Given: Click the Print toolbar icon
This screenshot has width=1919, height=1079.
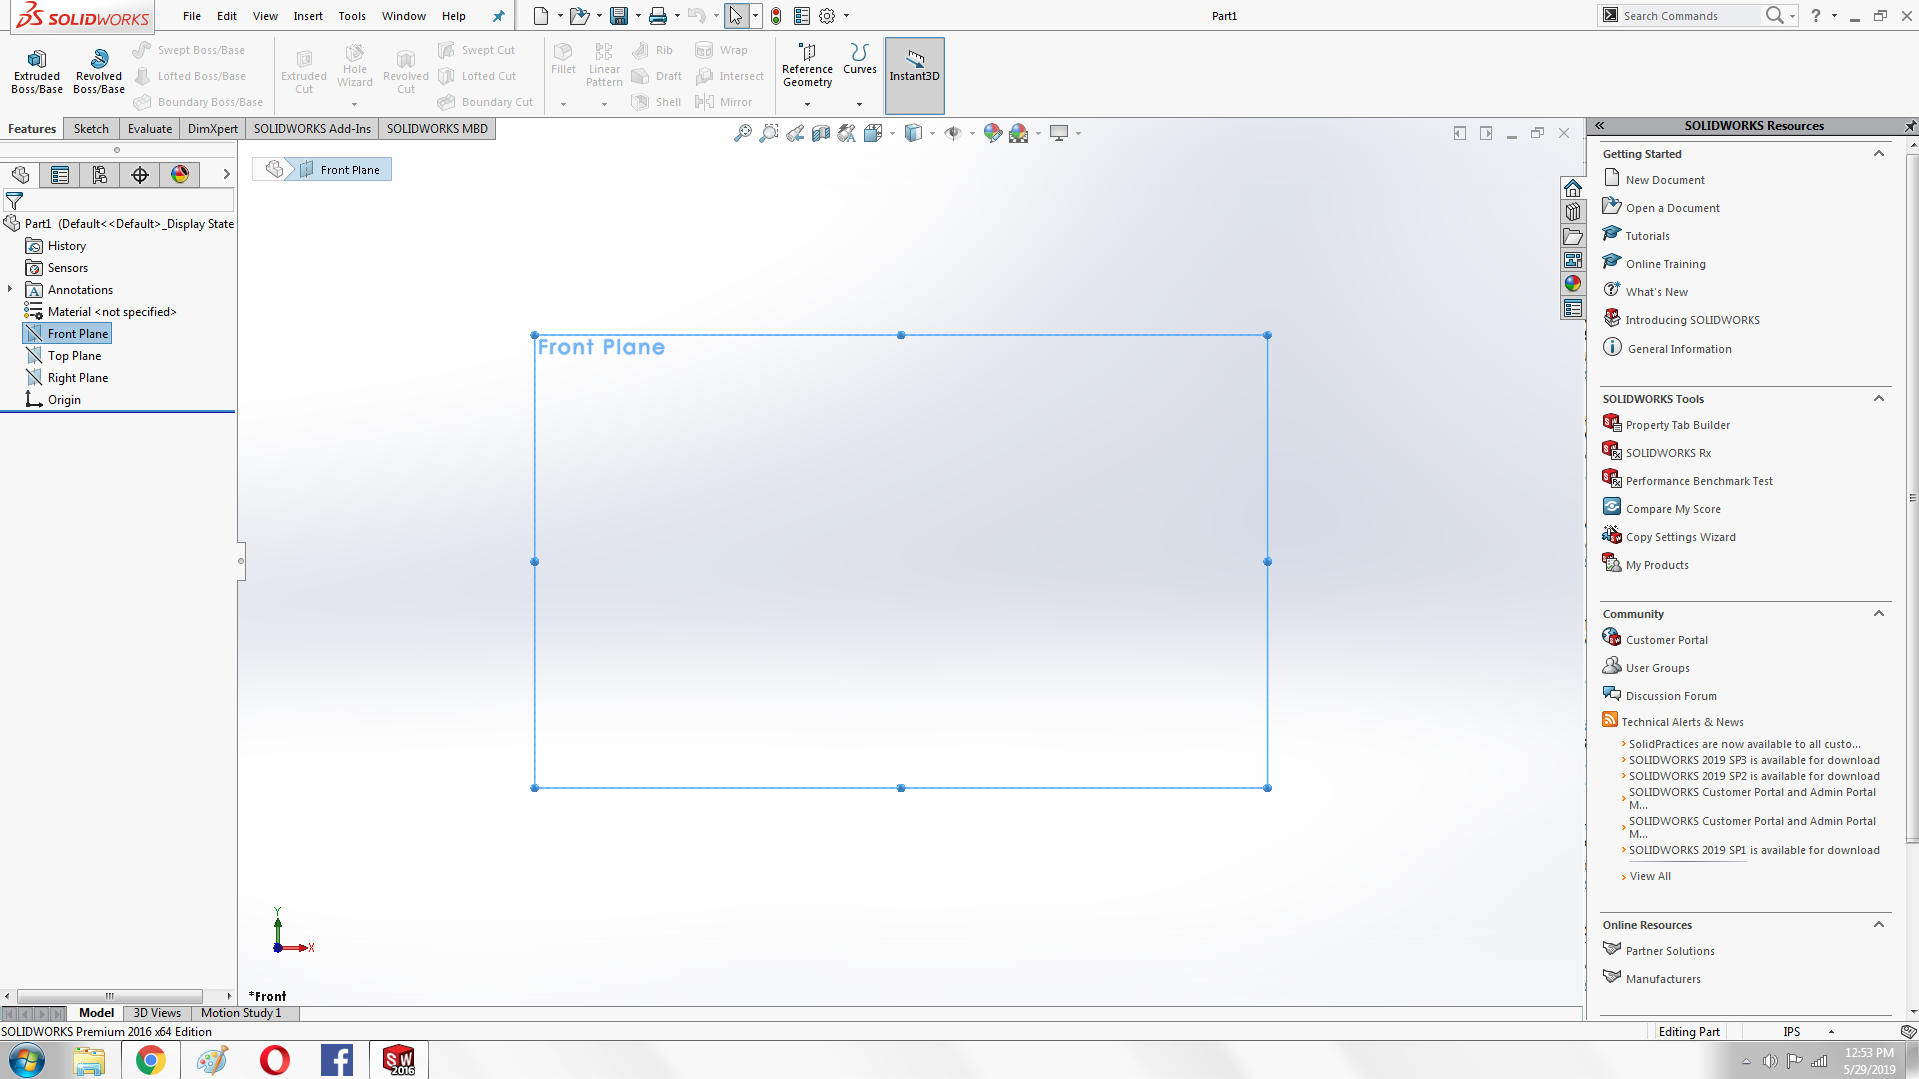Looking at the screenshot, I should click(x=658, y=16).
